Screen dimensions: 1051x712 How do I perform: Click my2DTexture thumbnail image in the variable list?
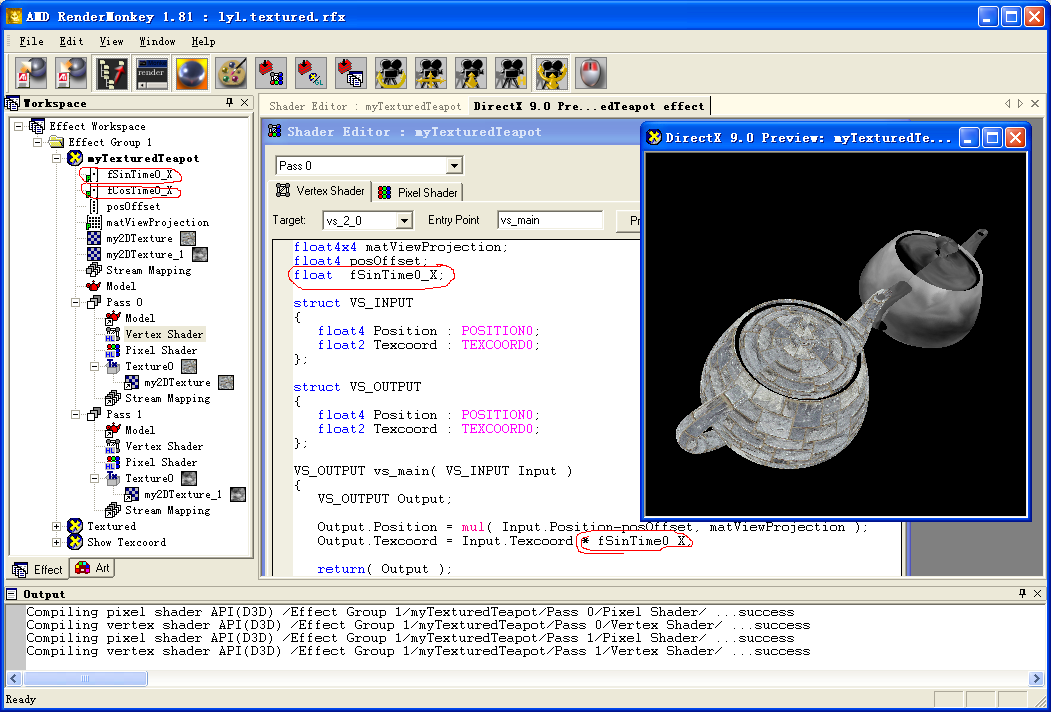coord(188,239)
